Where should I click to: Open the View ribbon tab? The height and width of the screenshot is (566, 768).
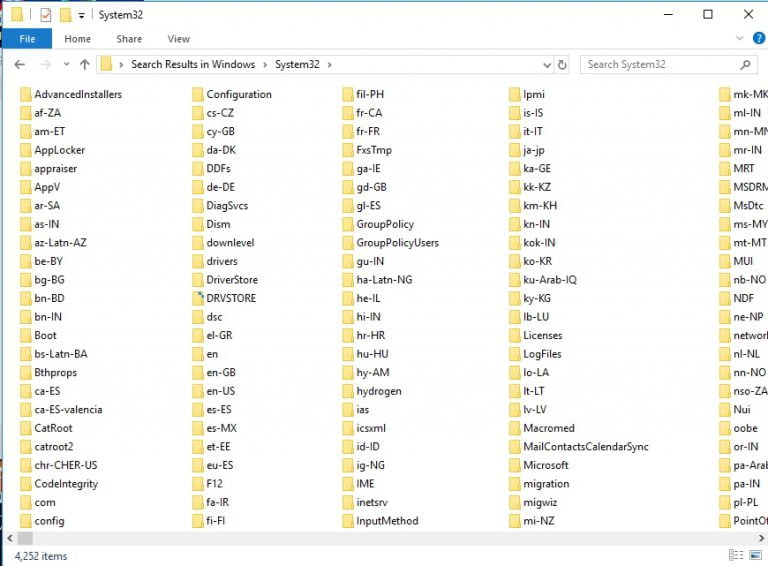point(179,39)
